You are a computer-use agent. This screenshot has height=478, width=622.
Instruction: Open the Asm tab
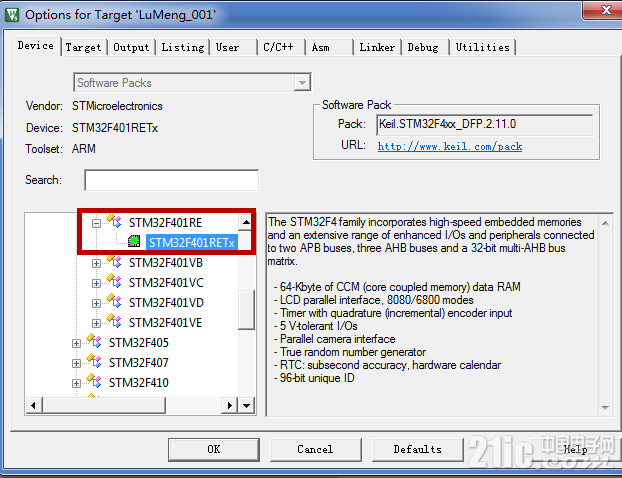pos(329,48)
